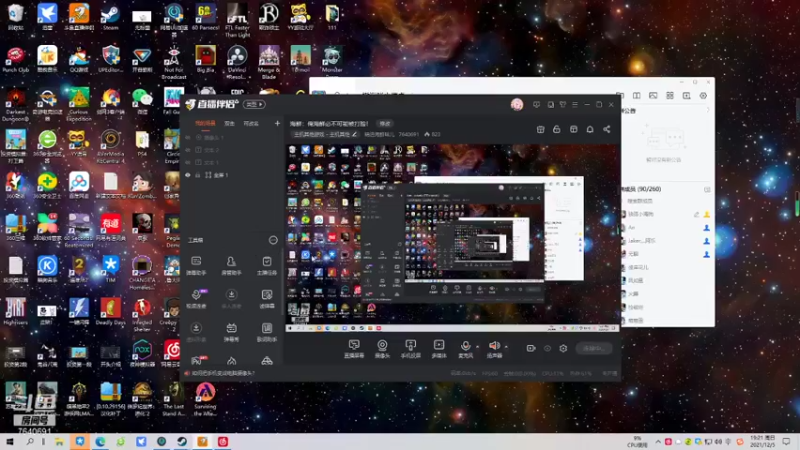Add a multimedia source (多媒体)
800x450 pixels.
pos(439,349)
